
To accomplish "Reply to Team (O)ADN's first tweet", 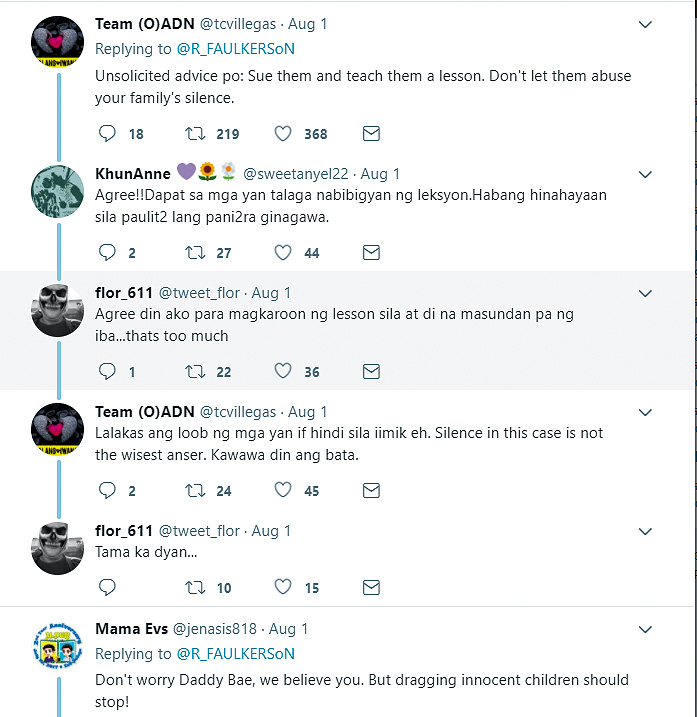I will [x=109, y=133].
